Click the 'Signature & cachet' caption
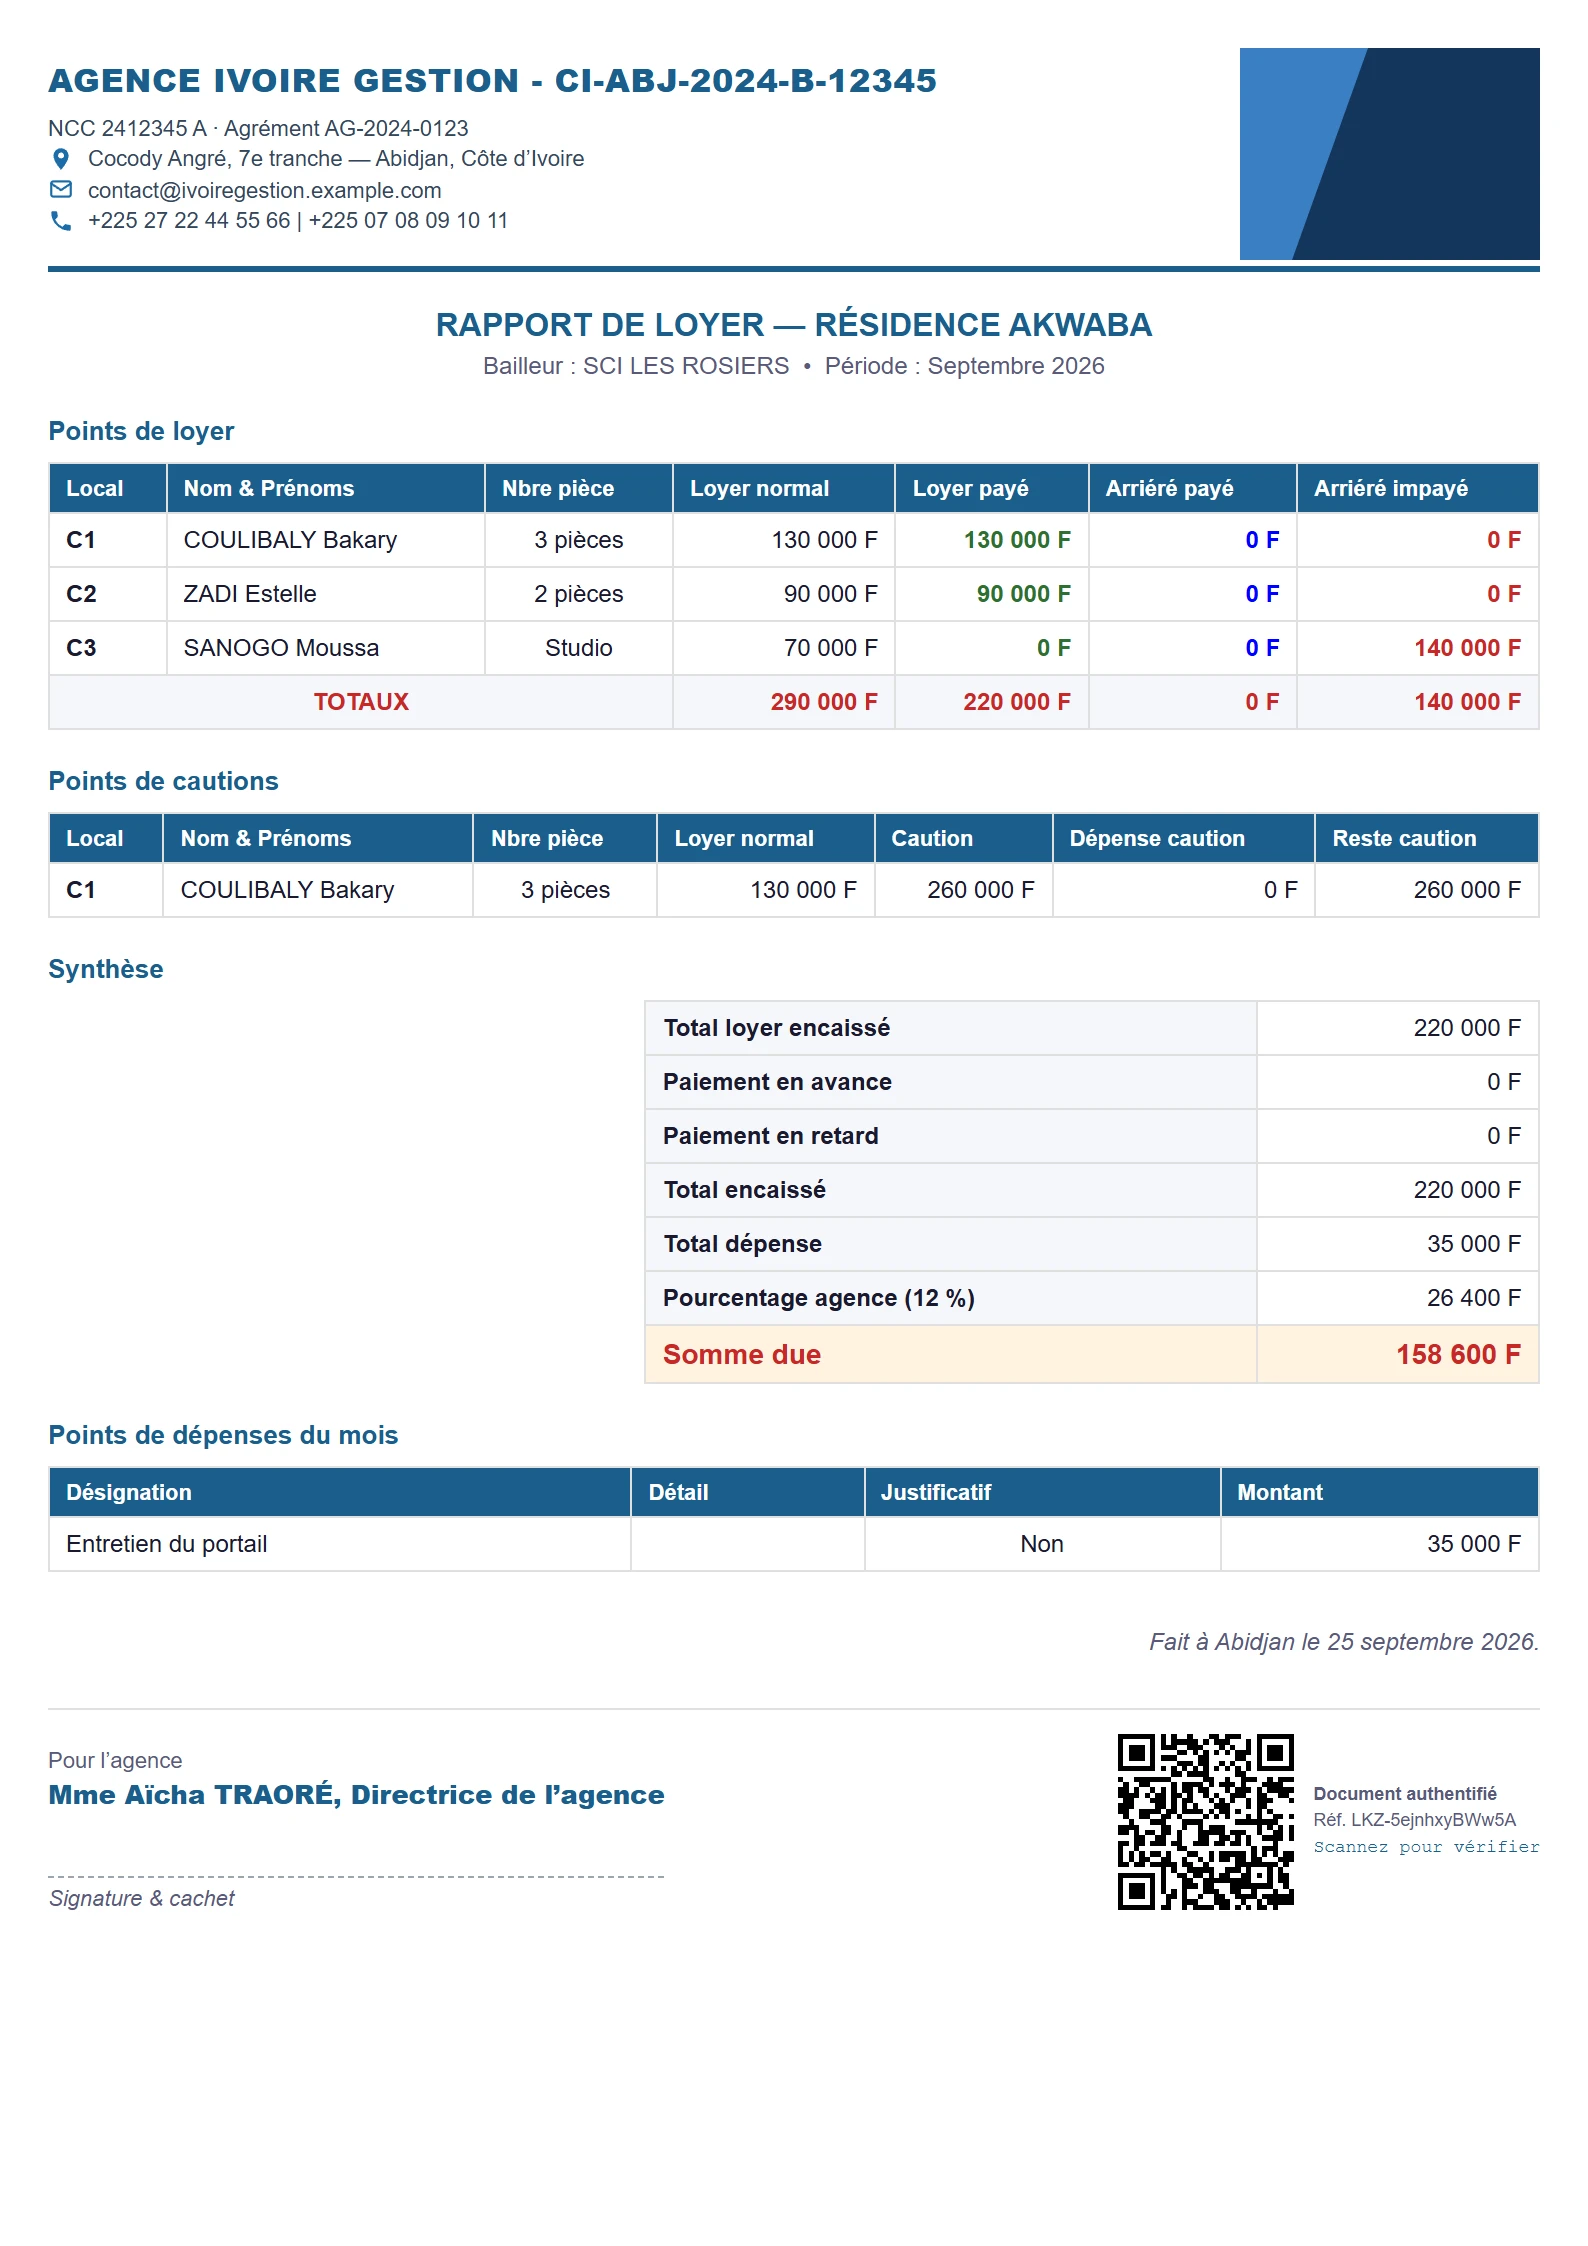The image size is (1588, 2246). click(x=142, y=1898)
